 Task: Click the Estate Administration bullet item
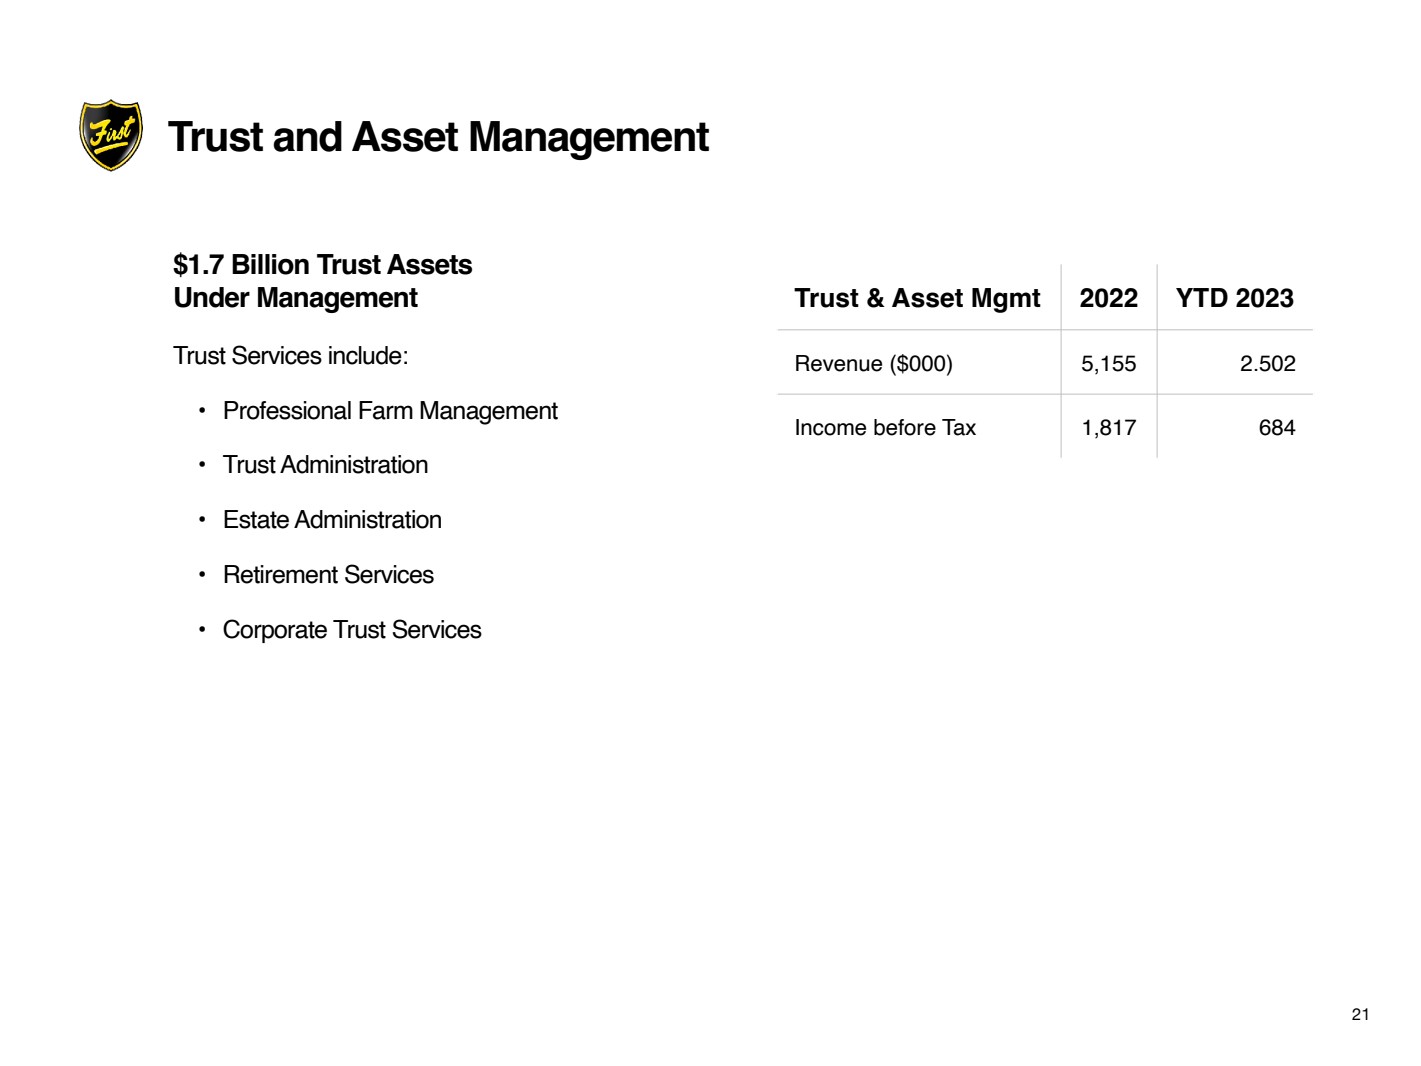coord(332,520)
